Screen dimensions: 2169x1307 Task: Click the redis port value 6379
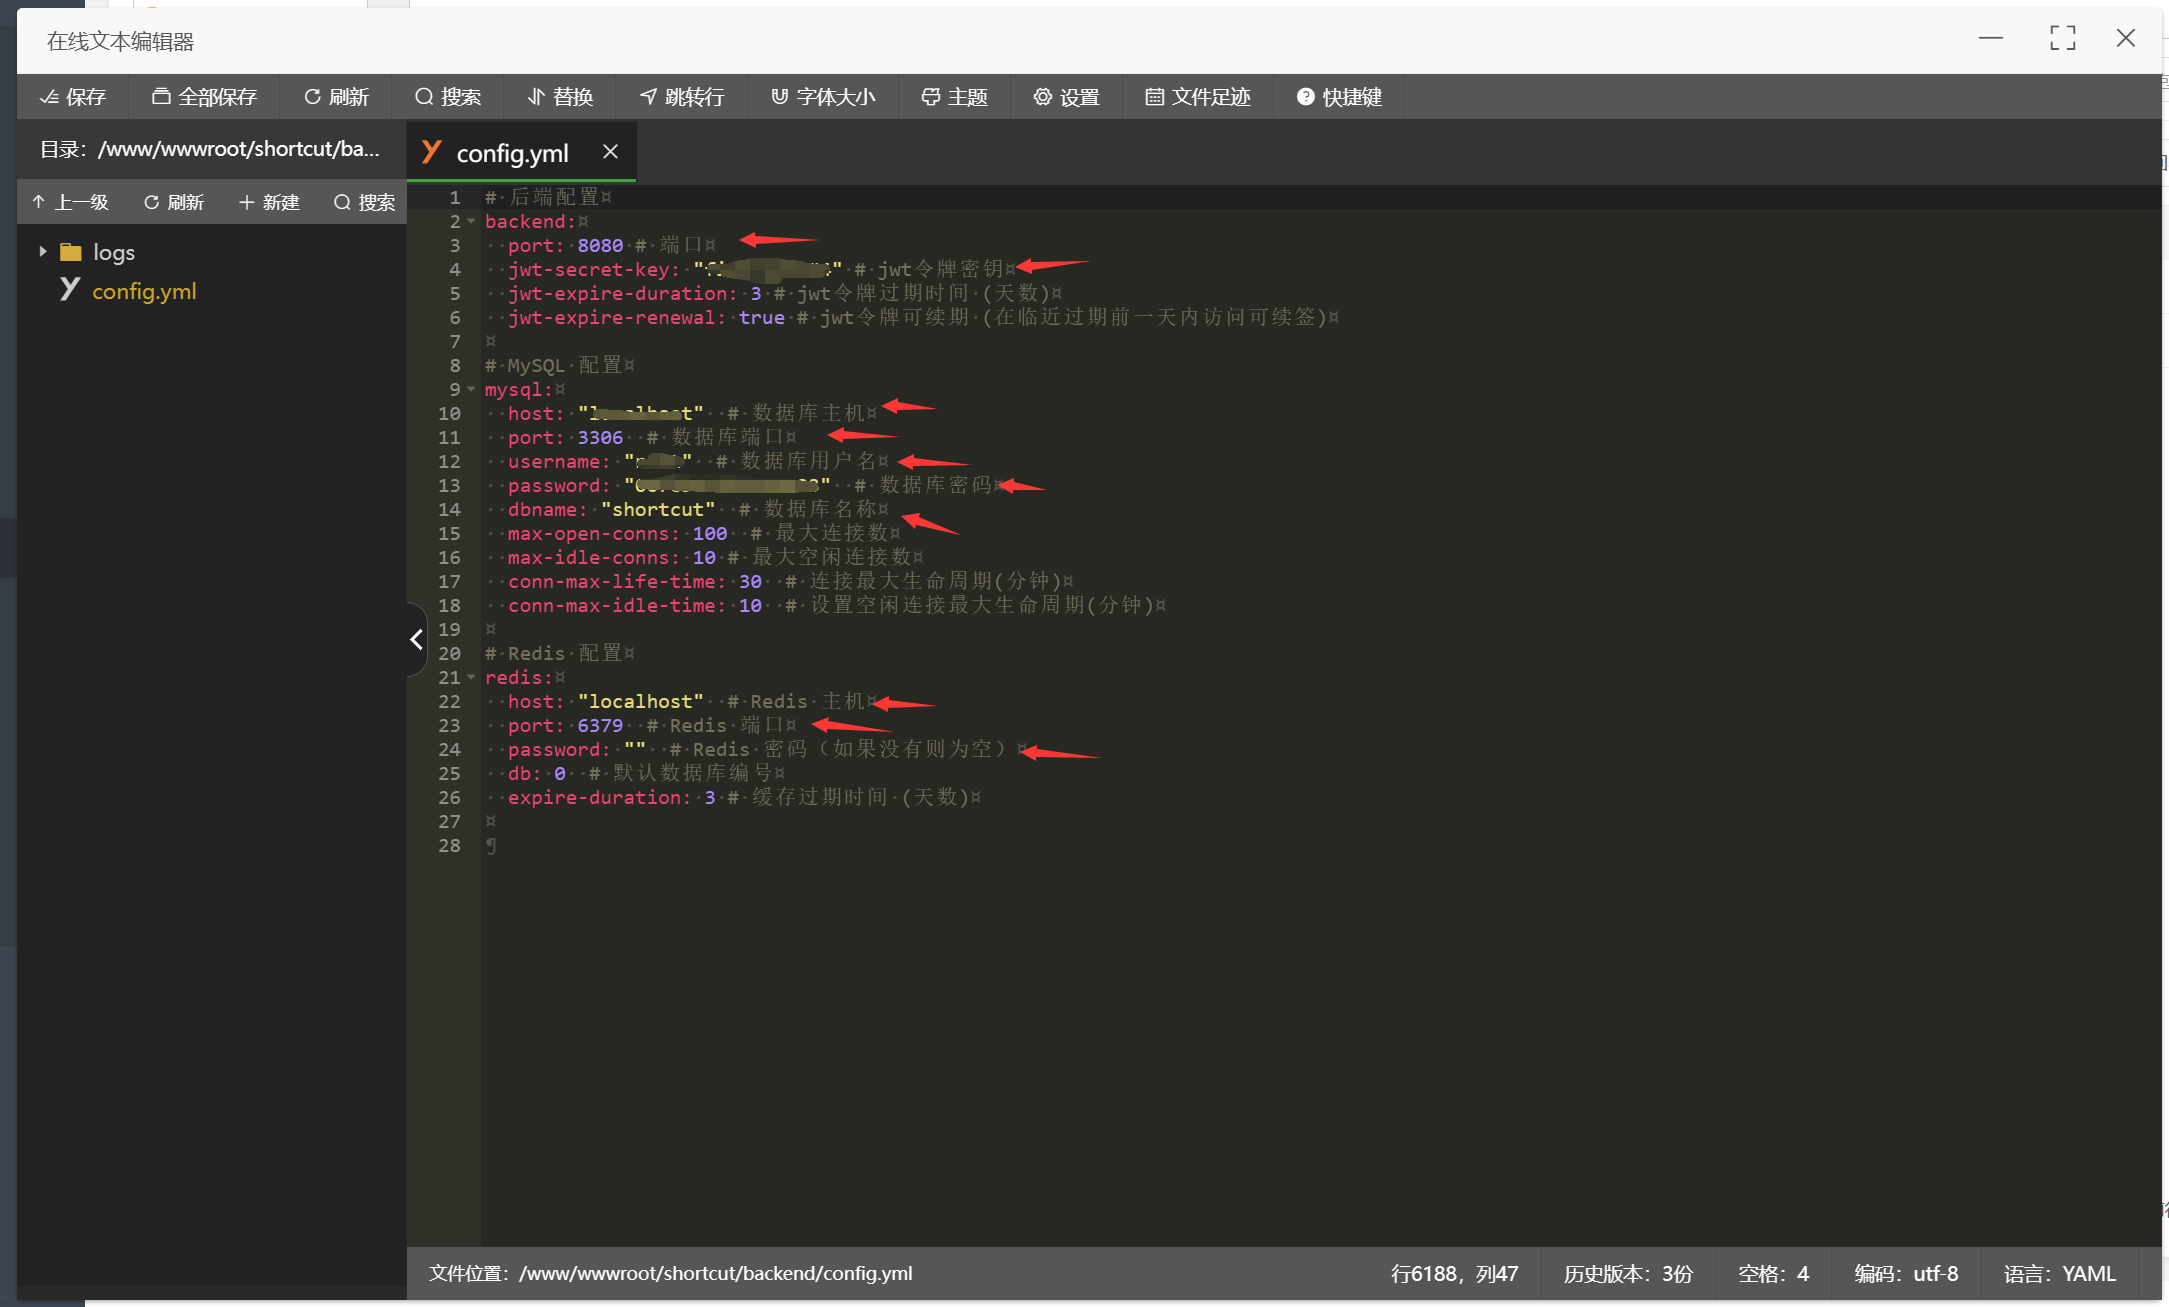coord(600,725)
